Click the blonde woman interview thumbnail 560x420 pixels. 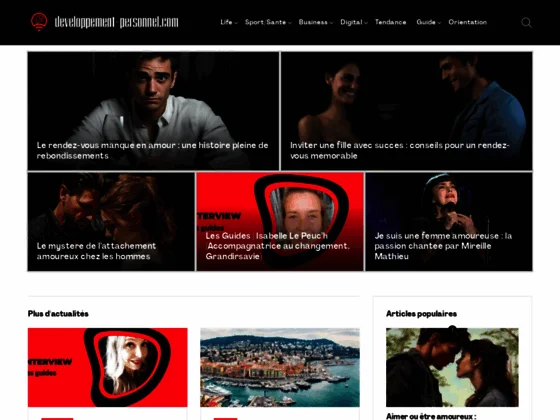108,367
